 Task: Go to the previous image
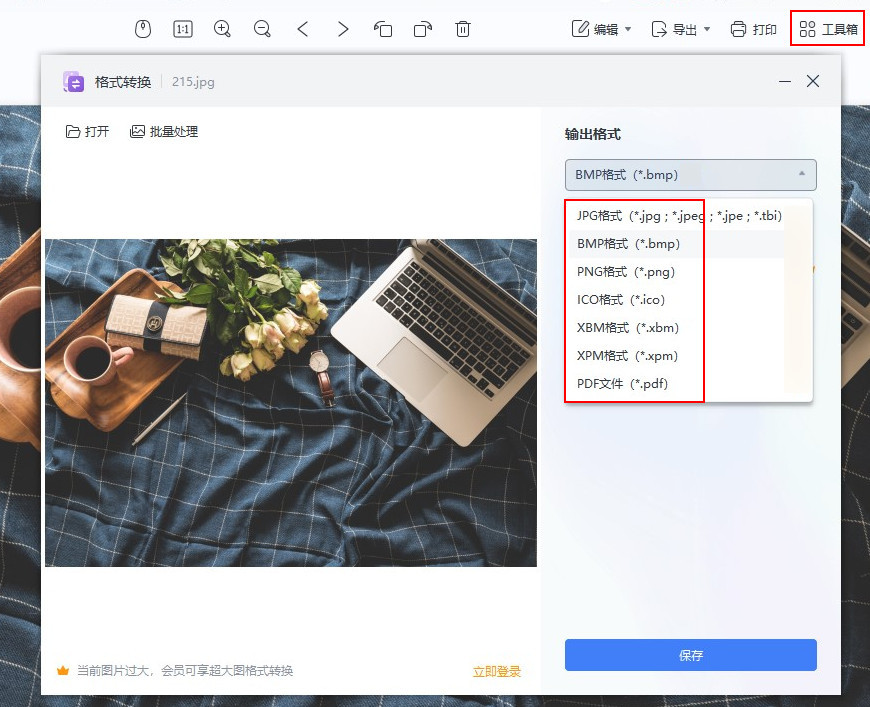(302, 29)
